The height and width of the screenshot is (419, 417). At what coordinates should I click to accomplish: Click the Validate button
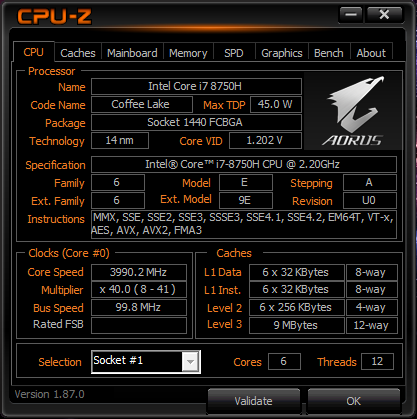coord(253,400)
